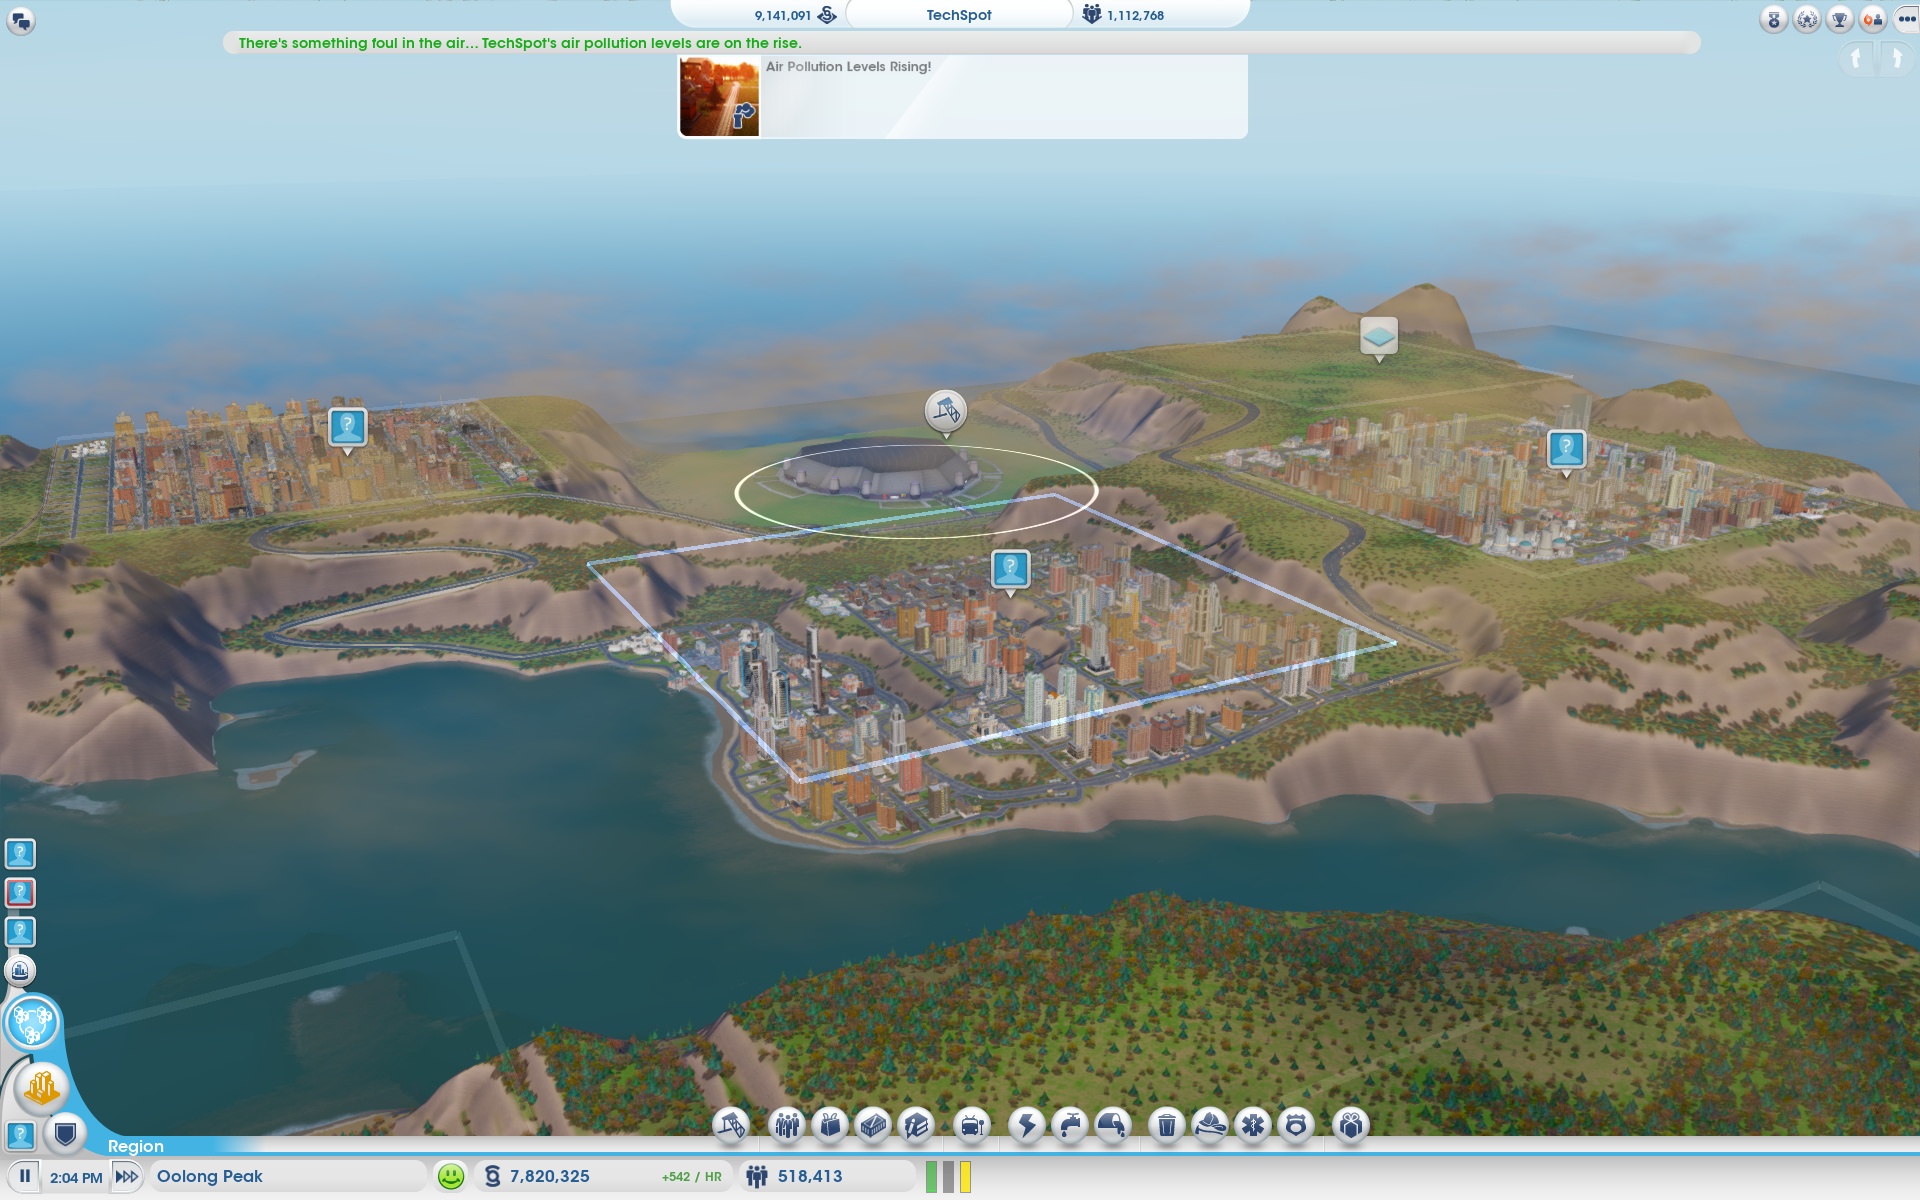The image size is (1920, 1200).
Task: Rotate camera with right curved arrow
Action: 1896,59
